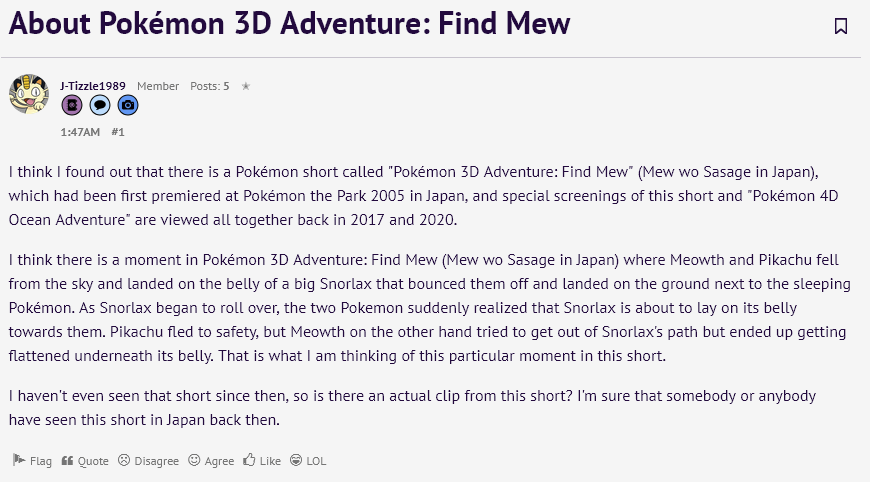Bookmark this Find Mew discussion

841,26
